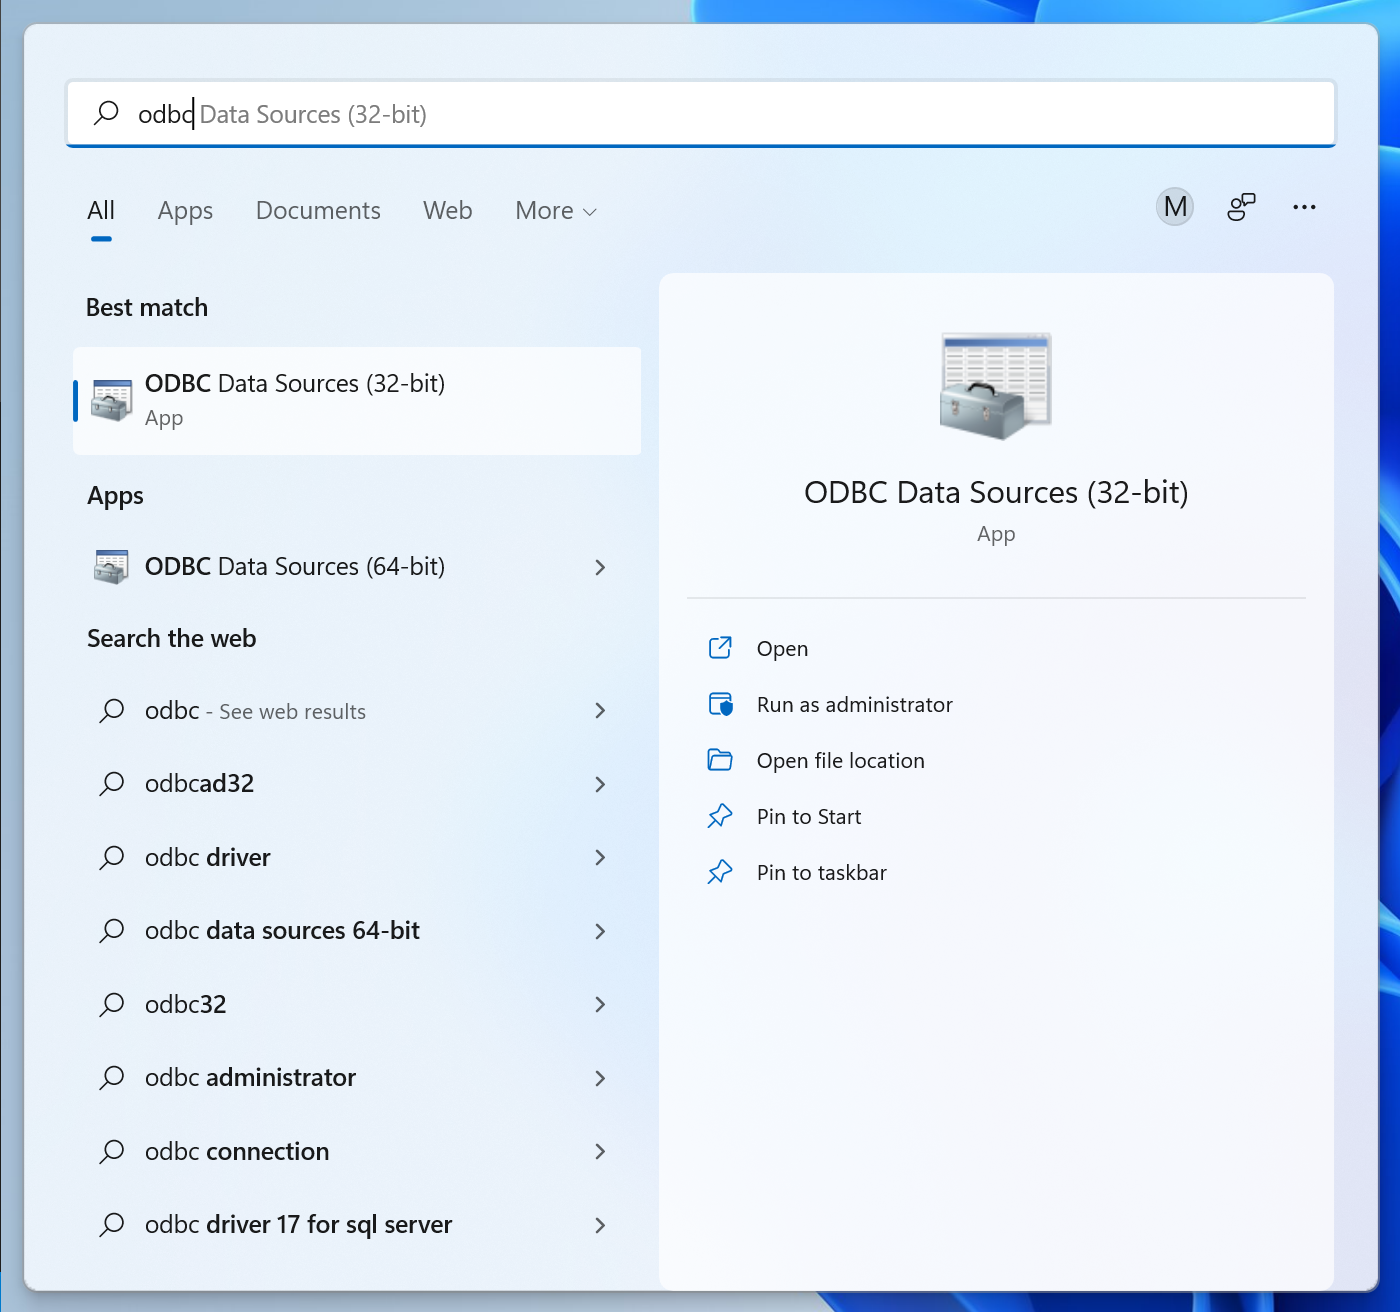1400x1312 pixels.
Task: Click search icon on the 'odbc driver' row
Action: point(112,858)
